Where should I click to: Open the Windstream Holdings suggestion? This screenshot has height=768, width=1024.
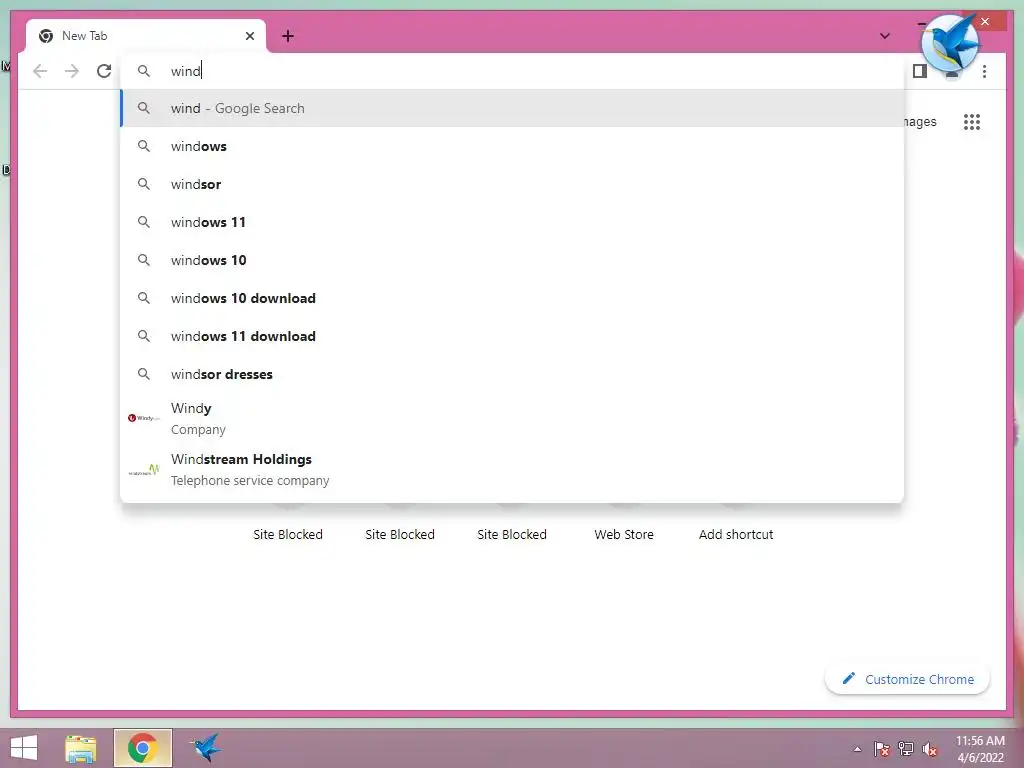[512, 470]
